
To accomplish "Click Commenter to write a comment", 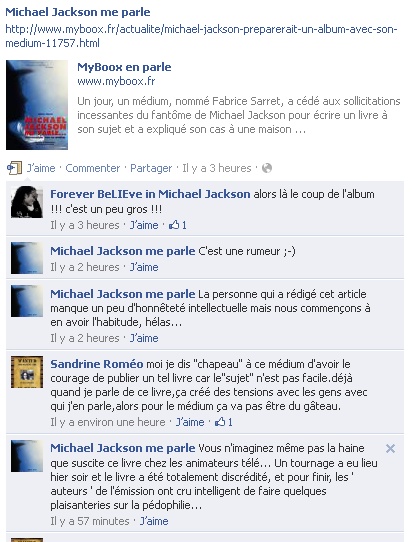I will tap(93, 168).
